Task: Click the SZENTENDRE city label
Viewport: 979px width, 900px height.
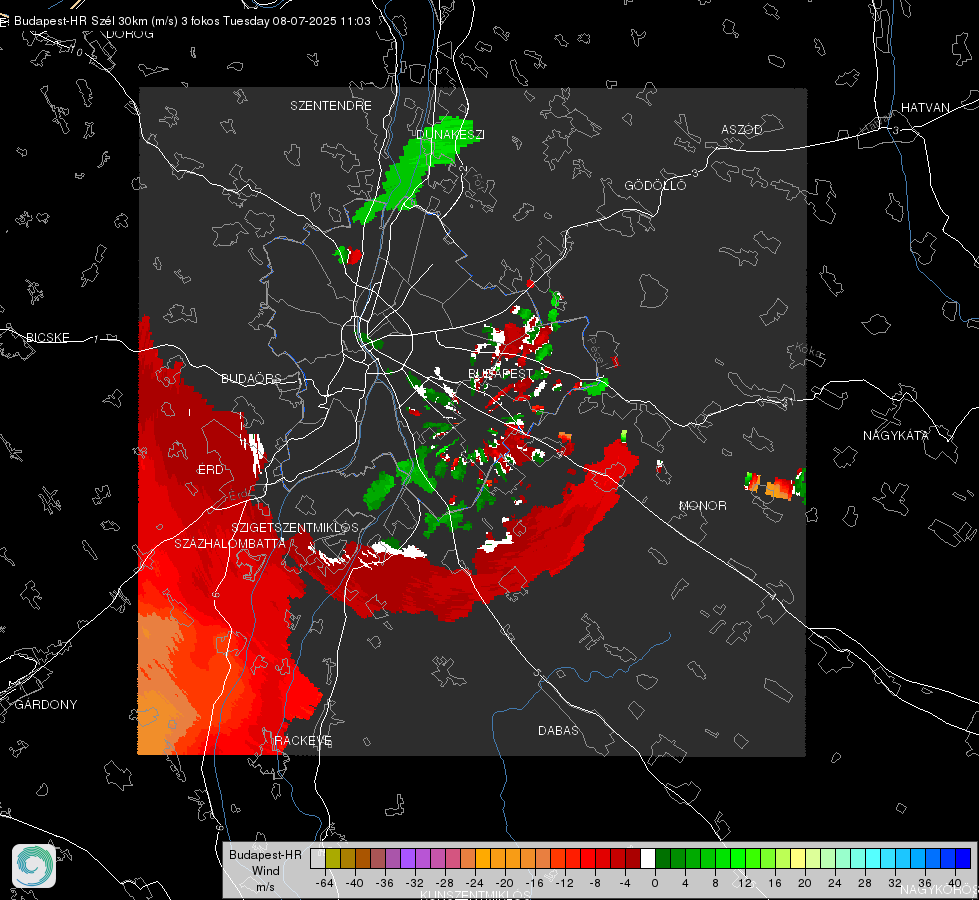Action: (331, 106)
